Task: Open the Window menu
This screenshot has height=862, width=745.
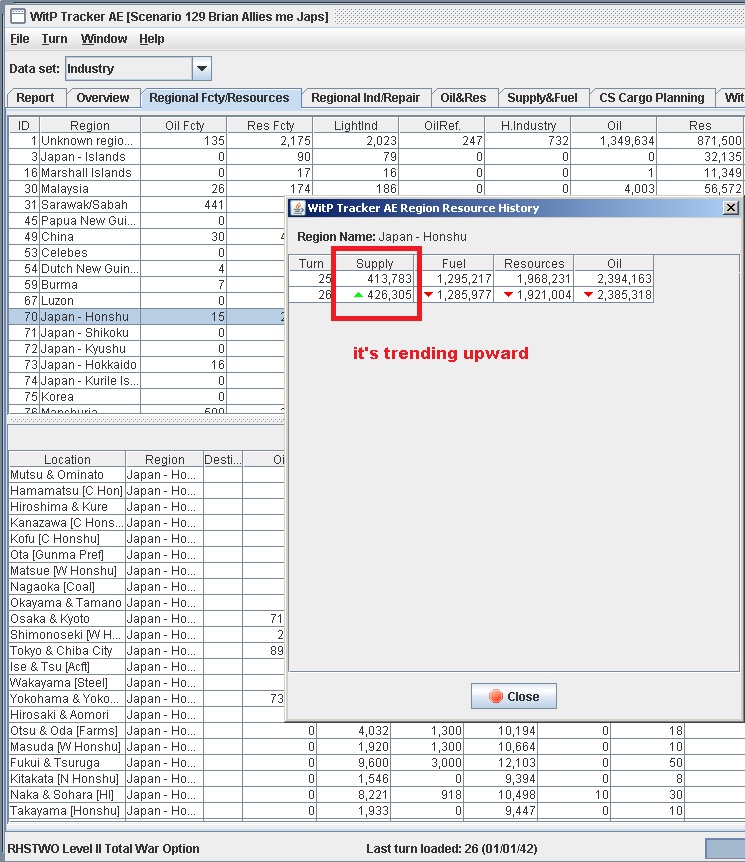Action: [x=104, y=39]
